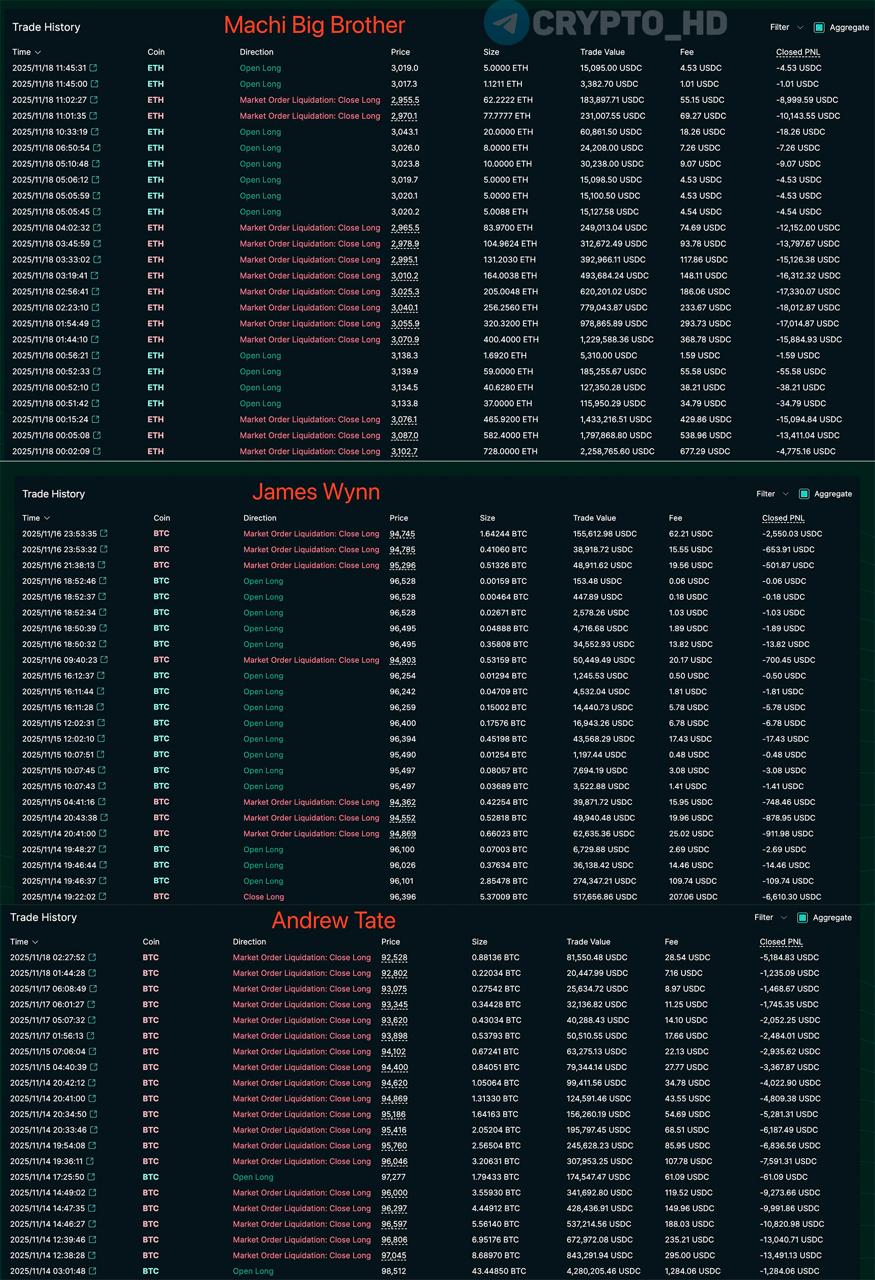This screenshot has width=875, height=1280.
Task: Toggle Aggregate checkbox in James Wynn panel
Action: (x=803, y=494)
